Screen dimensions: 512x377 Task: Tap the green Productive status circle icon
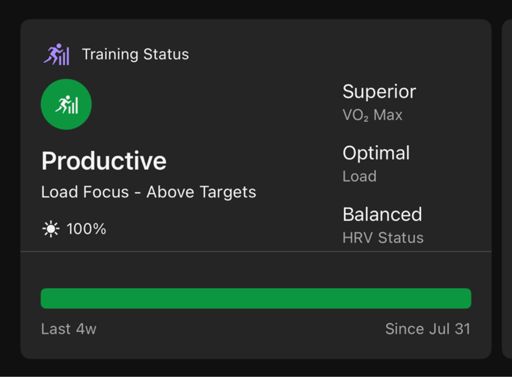pos(66,104)
